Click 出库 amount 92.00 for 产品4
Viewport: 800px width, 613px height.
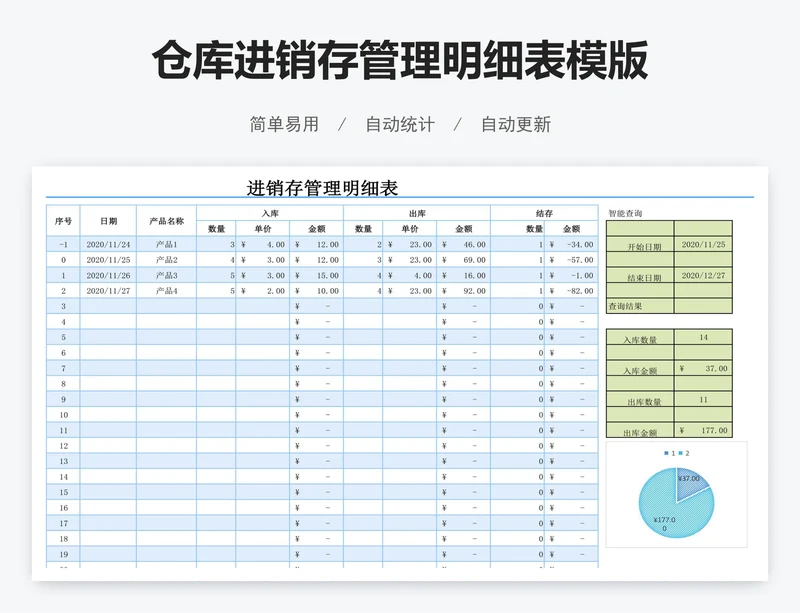[463, 291]
